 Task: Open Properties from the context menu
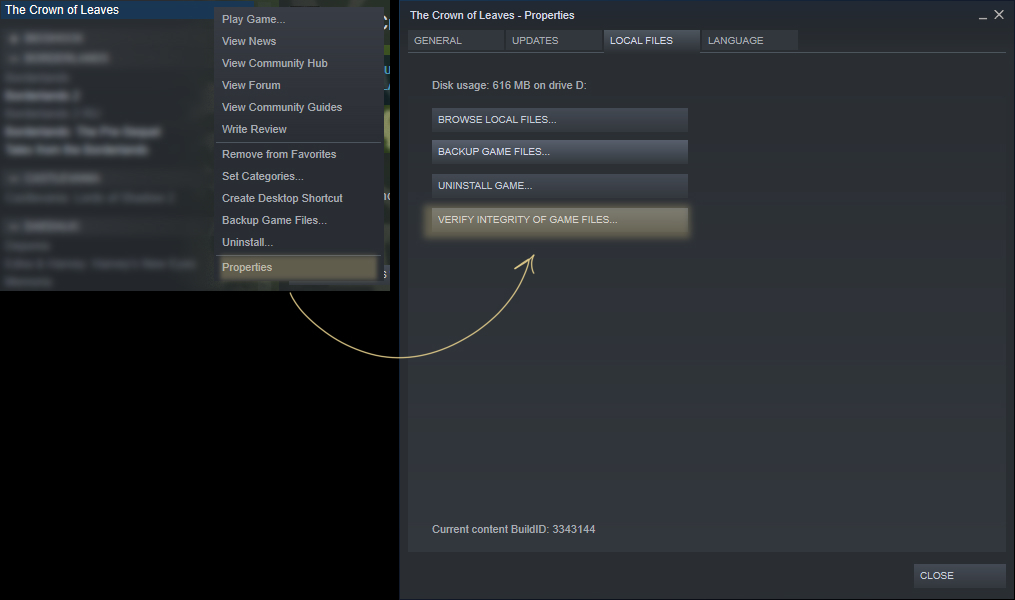(298, 267)
